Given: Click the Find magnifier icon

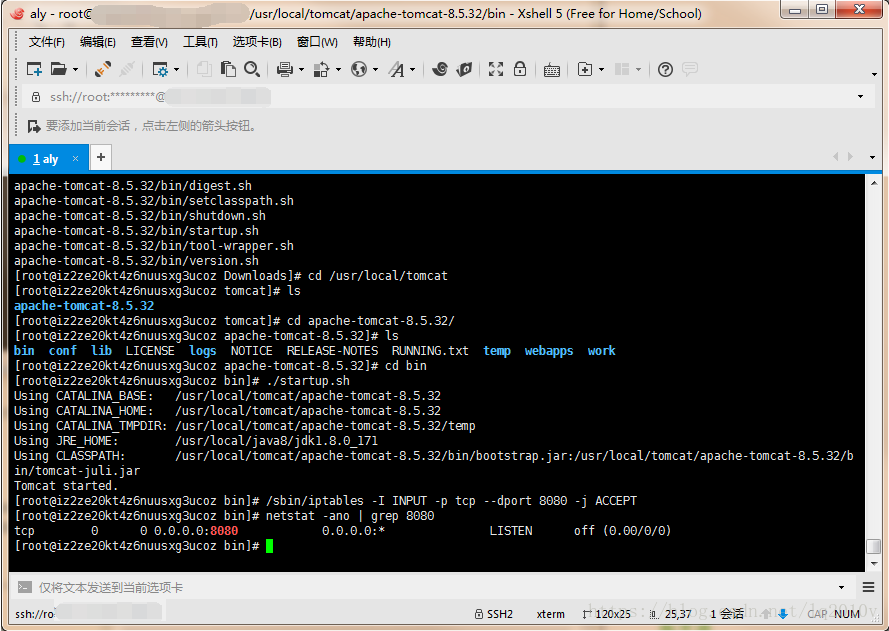Looking at the screenshot, I should (x=252, y=69).
